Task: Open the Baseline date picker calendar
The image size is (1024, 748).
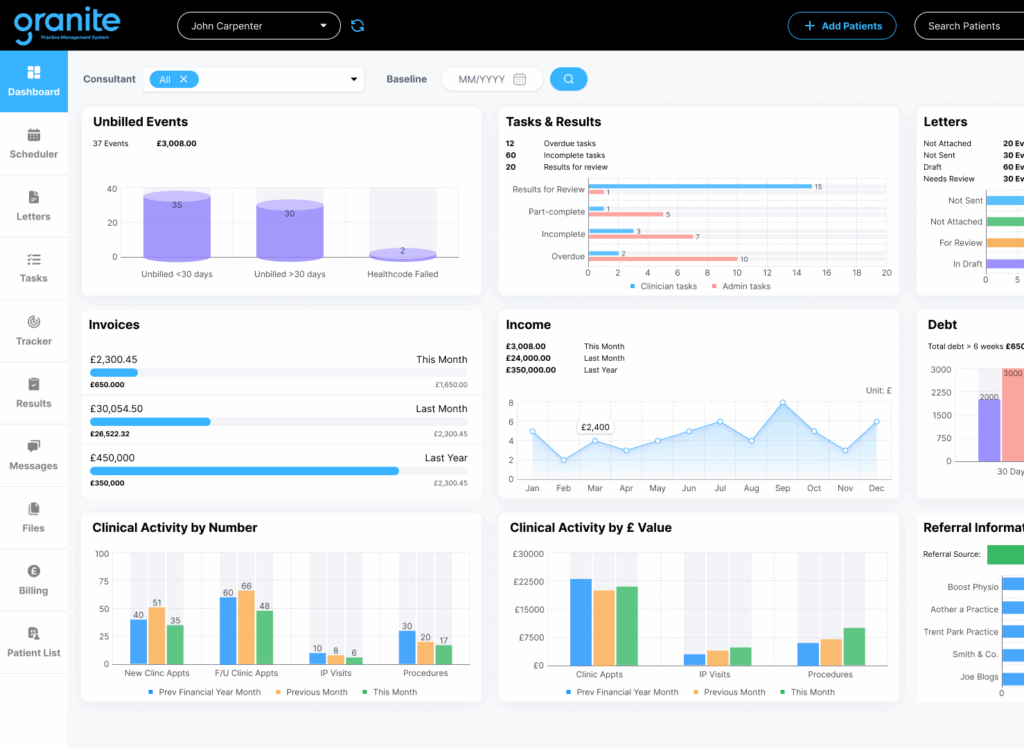Action: 519,79
